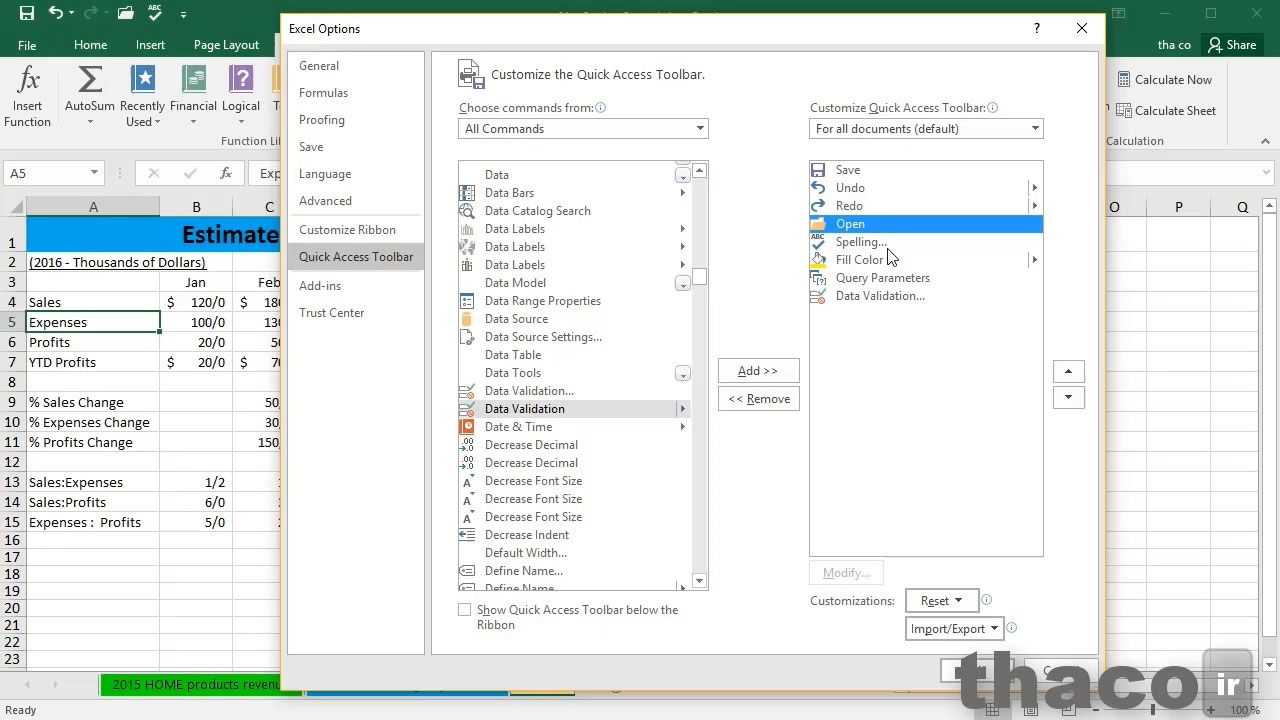This screenshot has height=720, width=1280.
Task: Open the For all documents dropdown
Action: [926, 128]
